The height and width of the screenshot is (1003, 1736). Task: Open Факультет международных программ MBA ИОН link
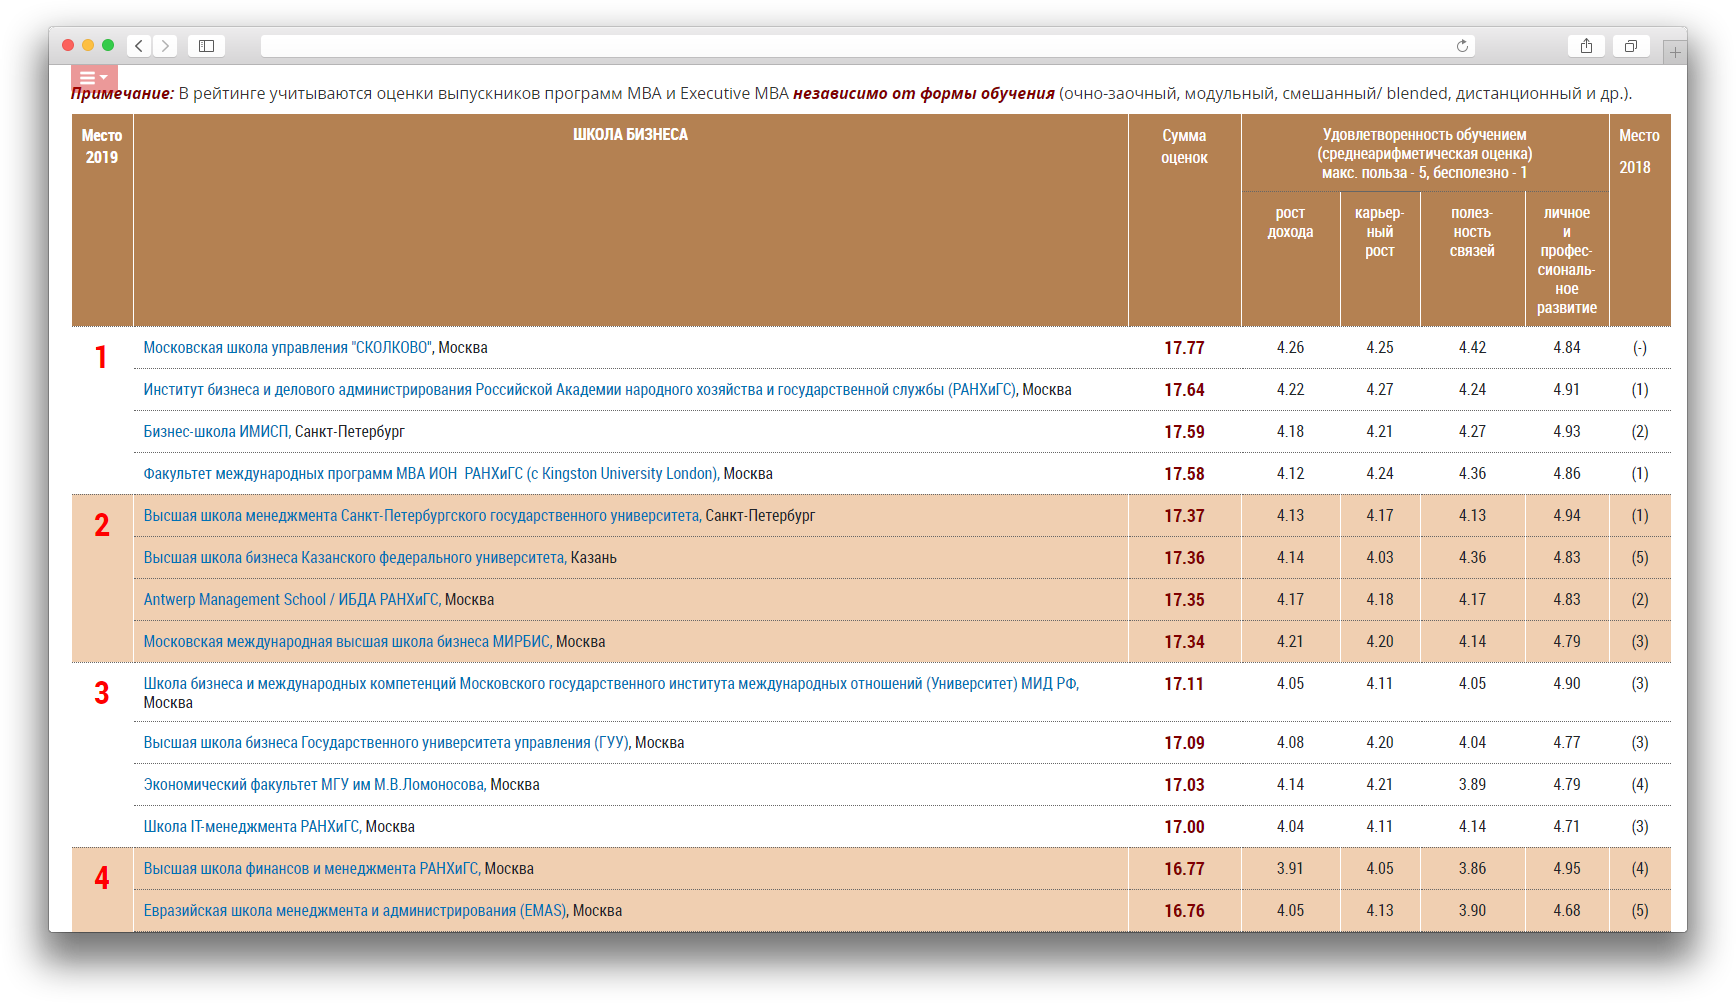[430, 474]
